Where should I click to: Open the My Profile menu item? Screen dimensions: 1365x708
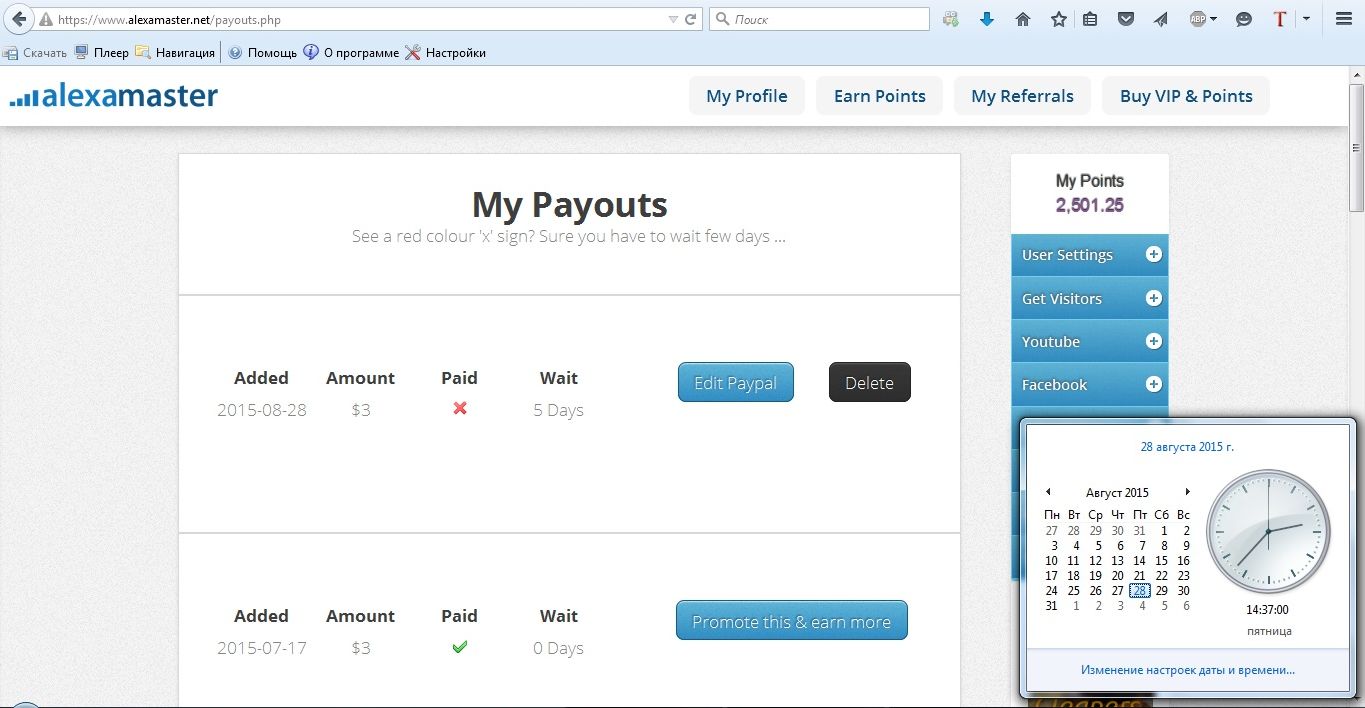point(746,96)
